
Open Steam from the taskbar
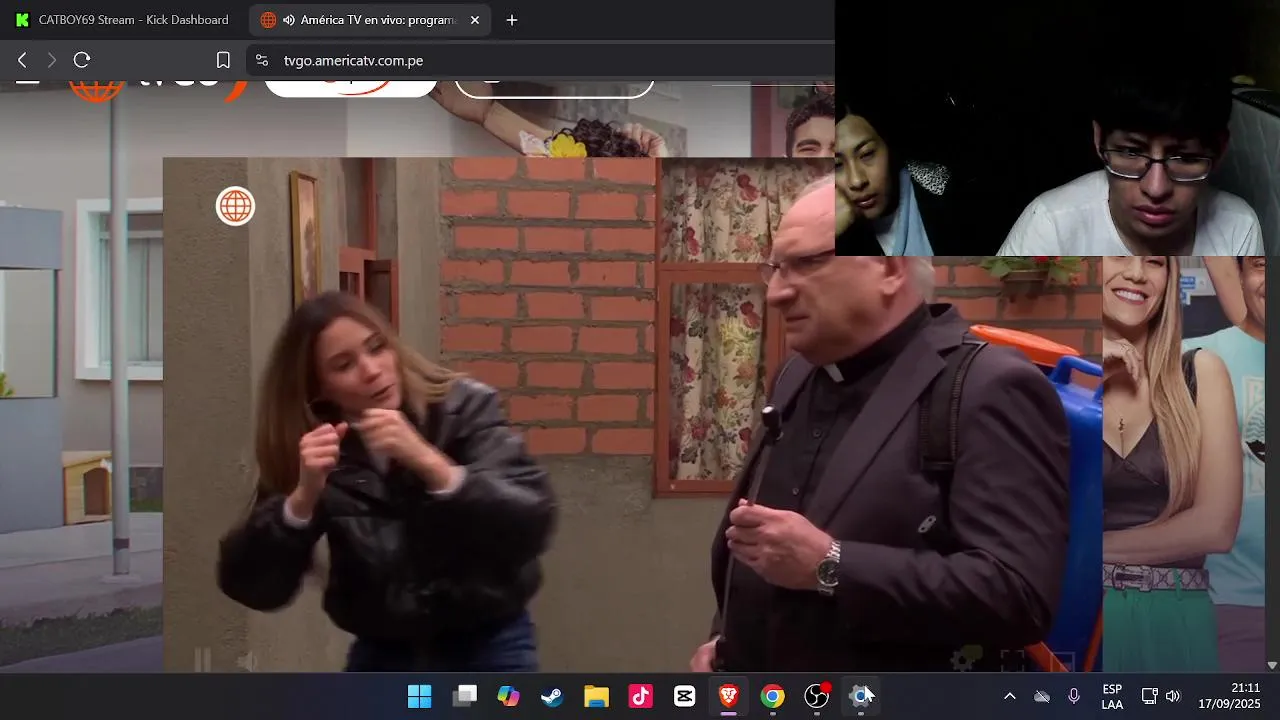552,696
